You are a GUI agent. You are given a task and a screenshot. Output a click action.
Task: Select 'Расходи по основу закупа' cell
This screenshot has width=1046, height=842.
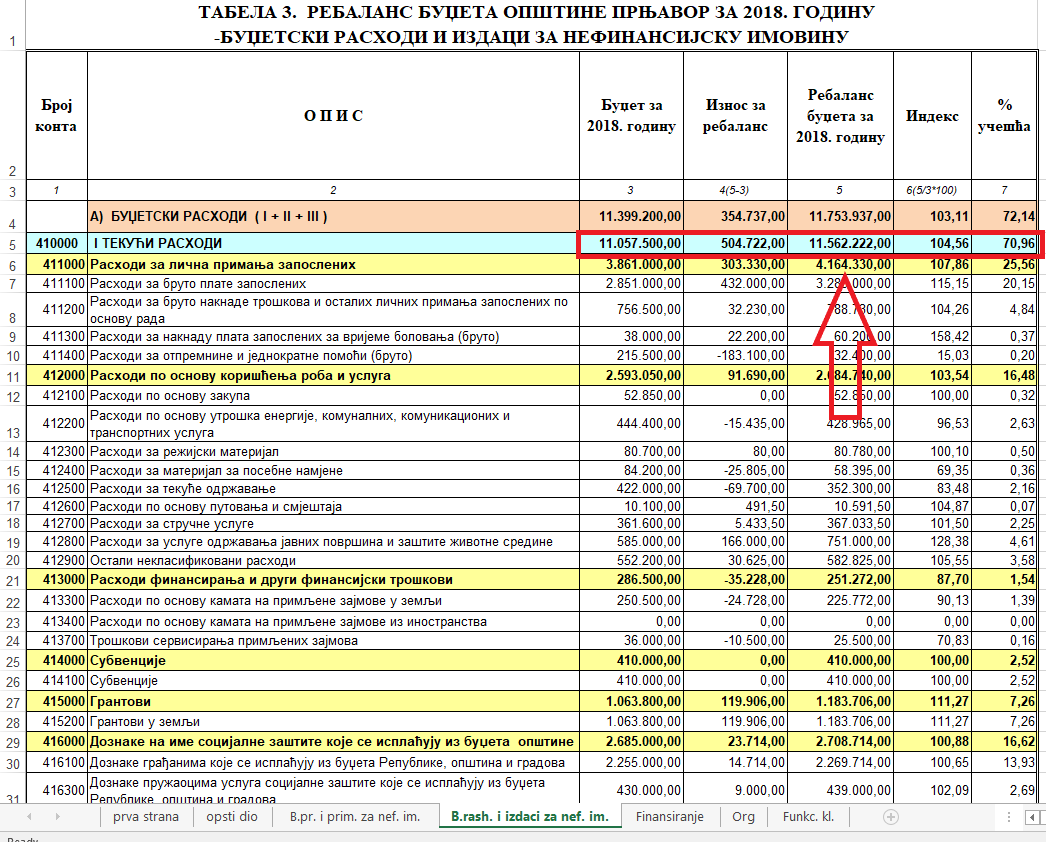pyautogui.click(x=334, y=396)
